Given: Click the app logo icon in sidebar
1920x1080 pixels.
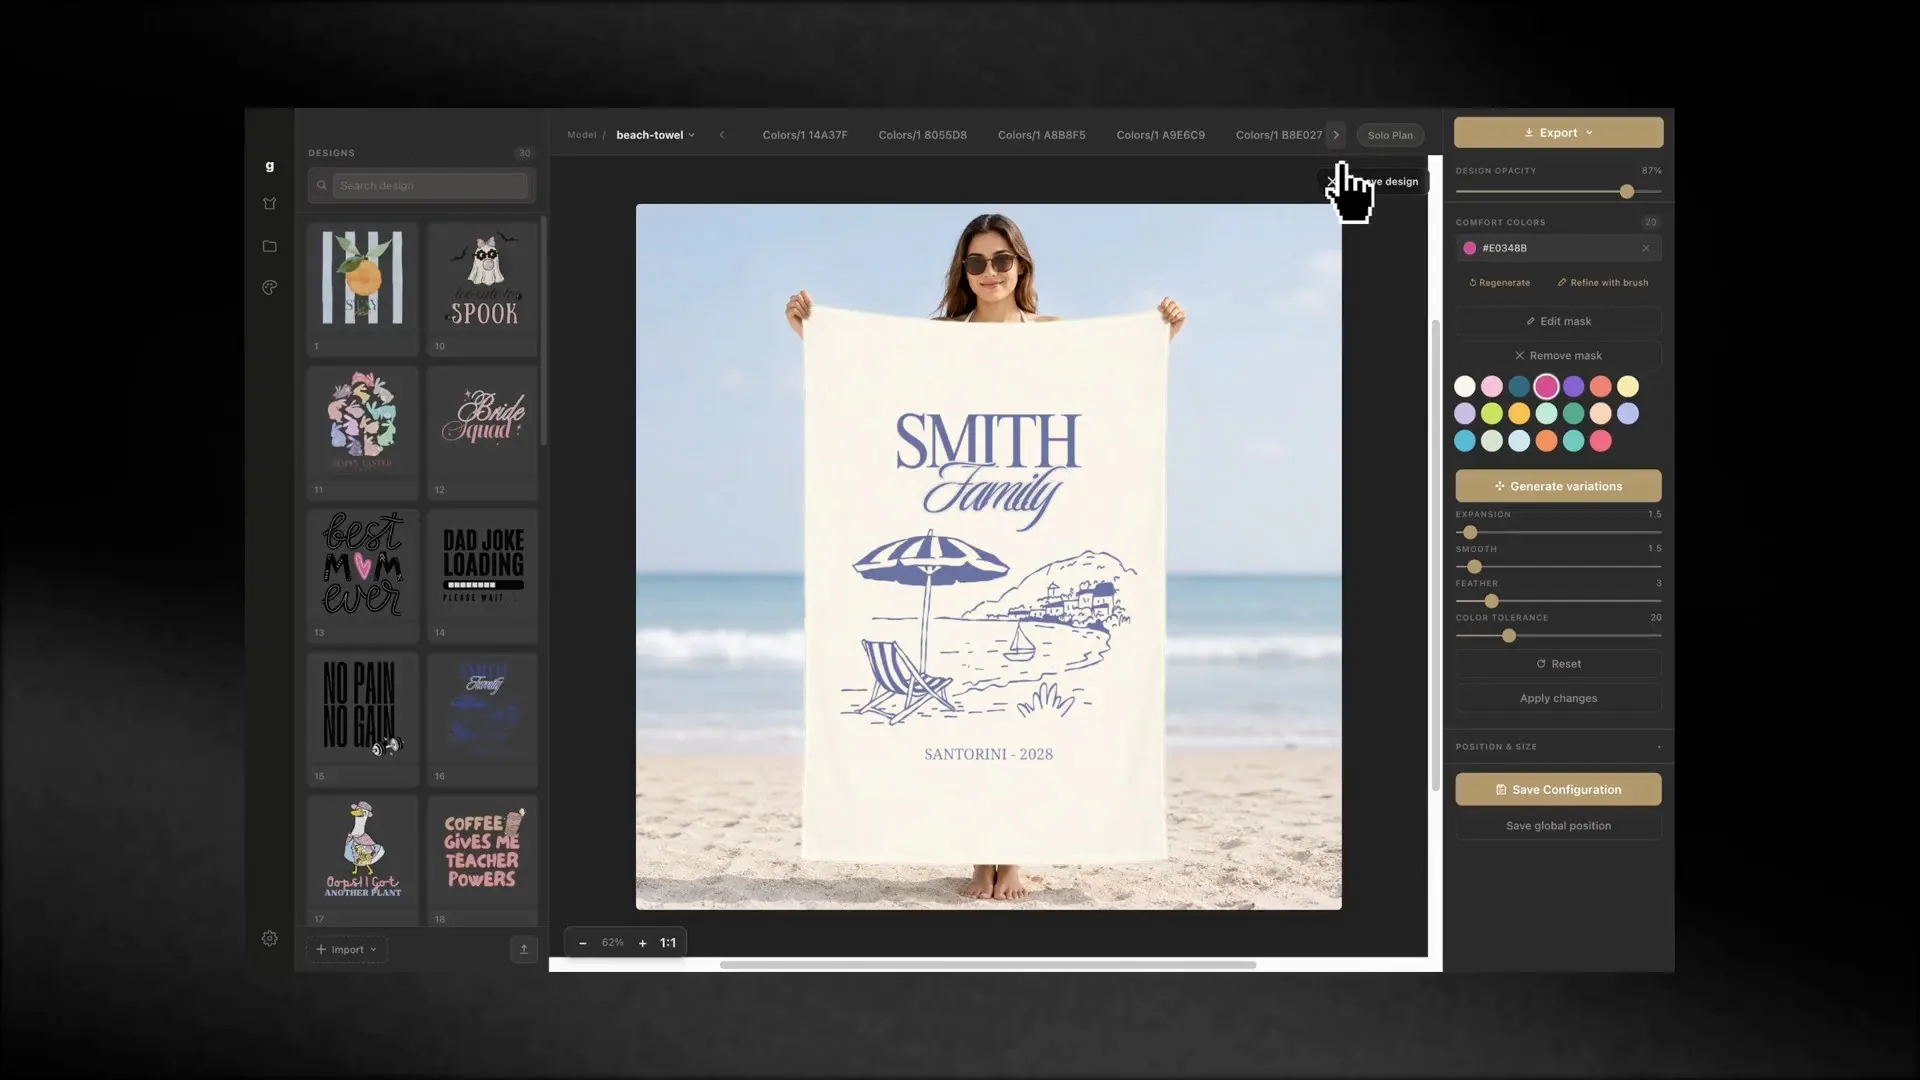Looking at the screenshot, I should (x=269, y=166).
